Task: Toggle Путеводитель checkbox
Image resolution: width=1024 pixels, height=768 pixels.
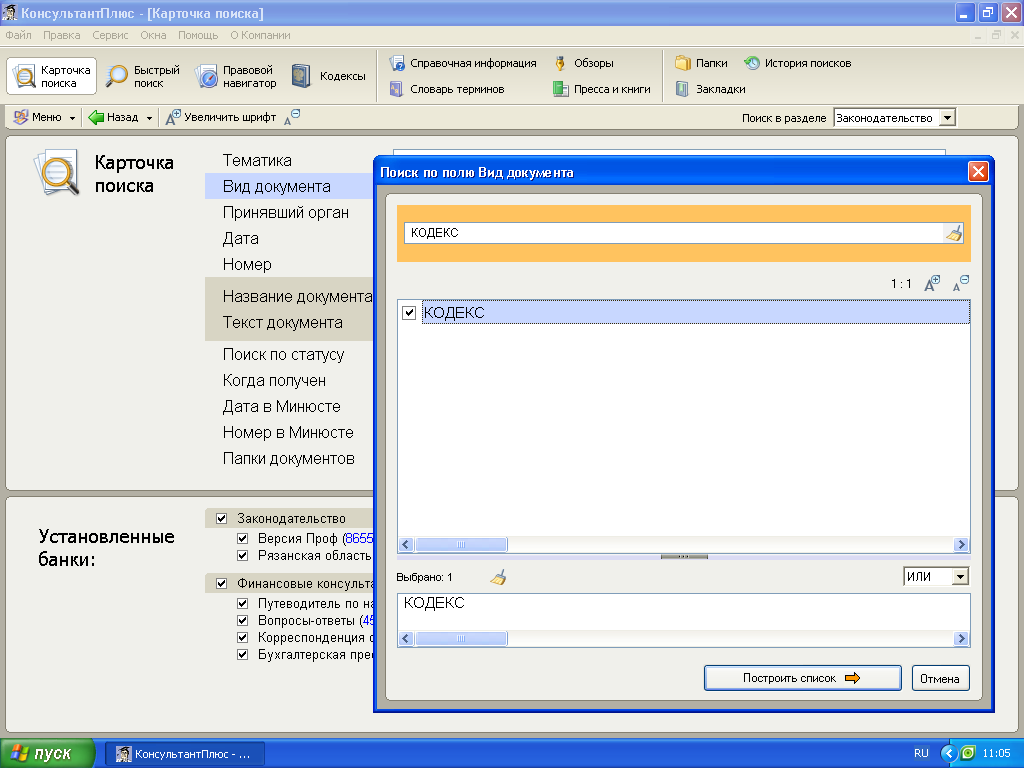Action: point(242,603)
